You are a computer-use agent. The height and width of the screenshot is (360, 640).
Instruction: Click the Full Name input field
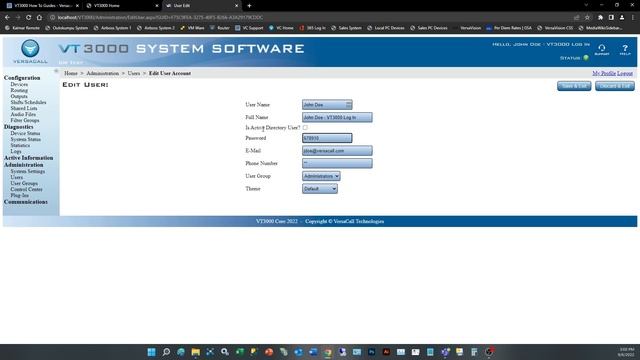click(337, 118)
